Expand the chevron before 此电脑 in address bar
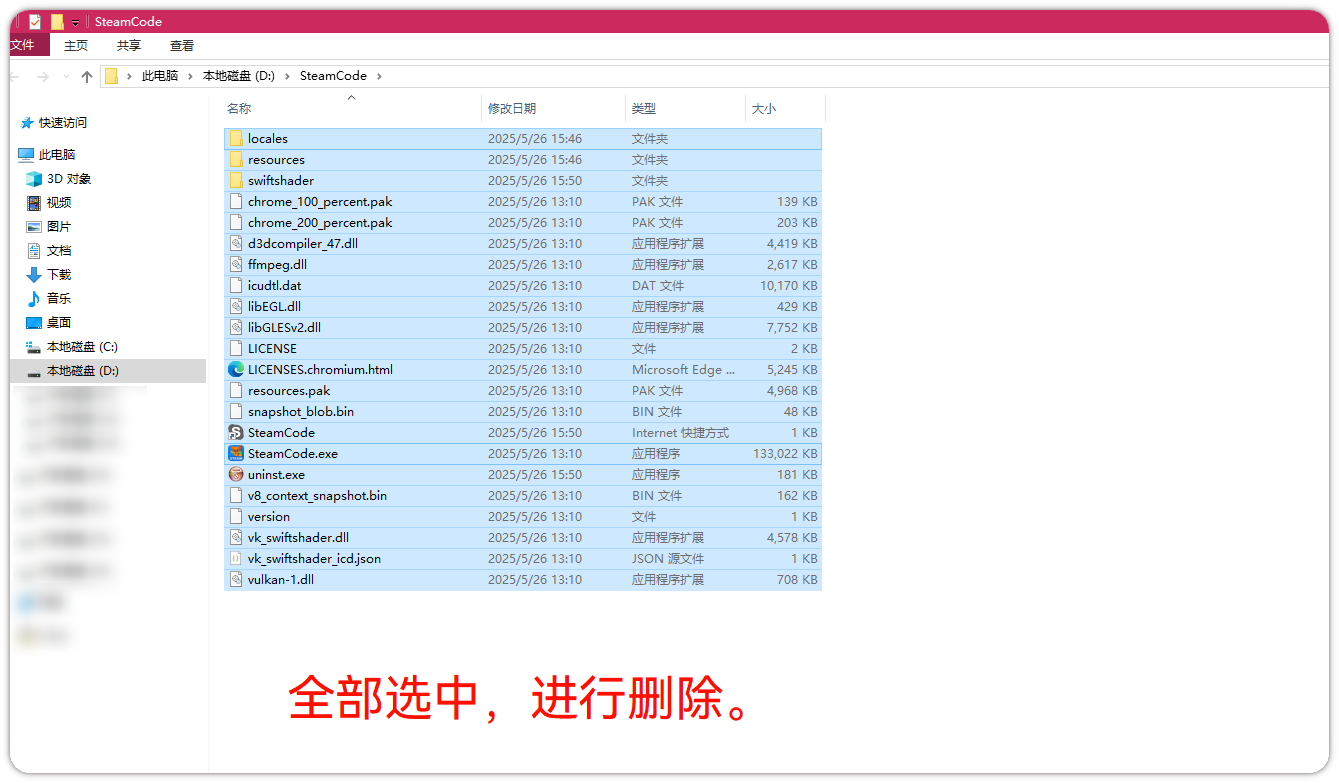Screen dimensions: 1339x783 click(130, 76)
